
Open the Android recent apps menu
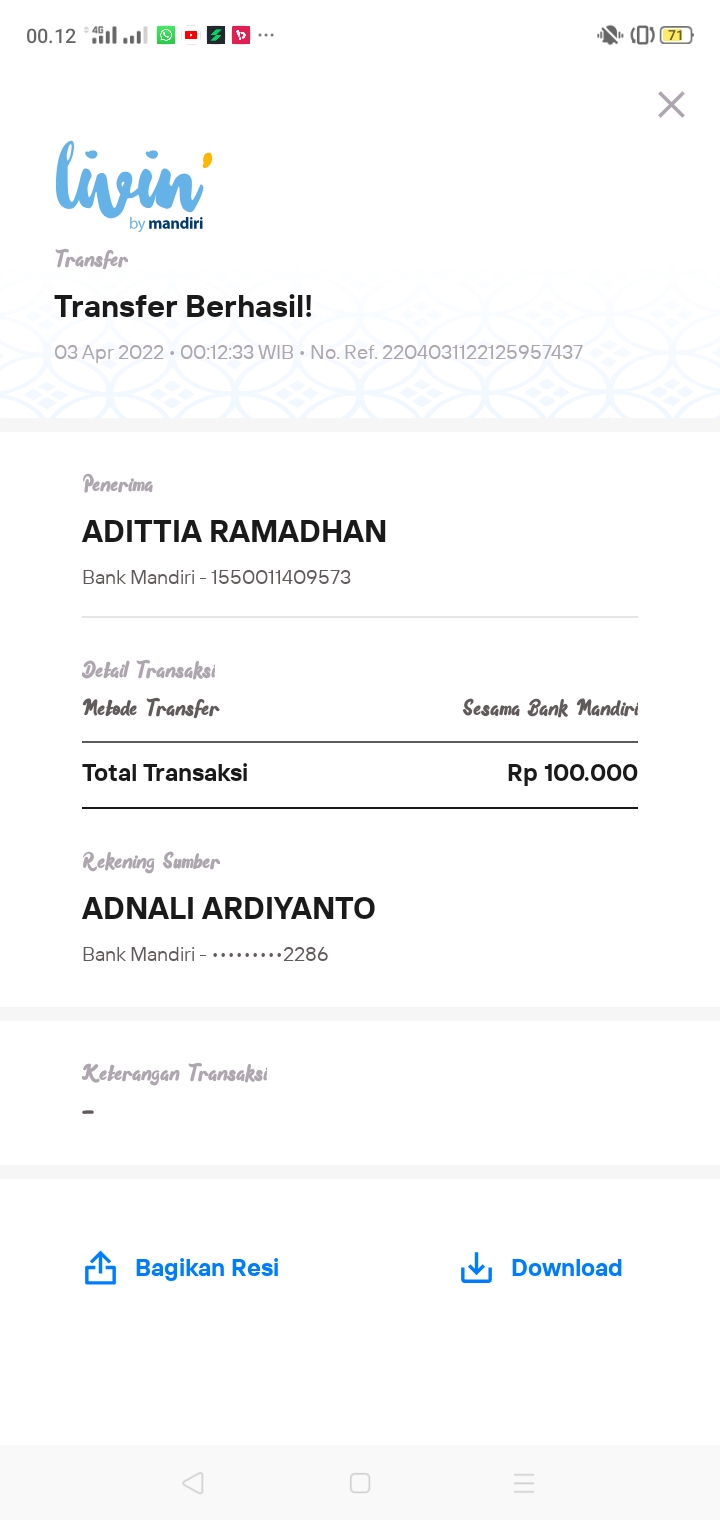pyautogui.click(x=524, y=1483)
